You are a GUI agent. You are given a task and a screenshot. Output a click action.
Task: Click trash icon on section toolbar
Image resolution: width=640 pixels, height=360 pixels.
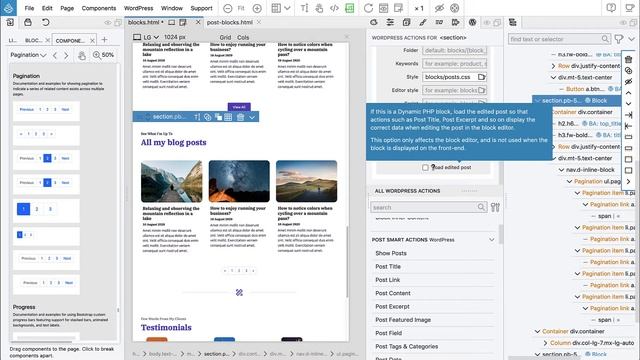[240, 117]
